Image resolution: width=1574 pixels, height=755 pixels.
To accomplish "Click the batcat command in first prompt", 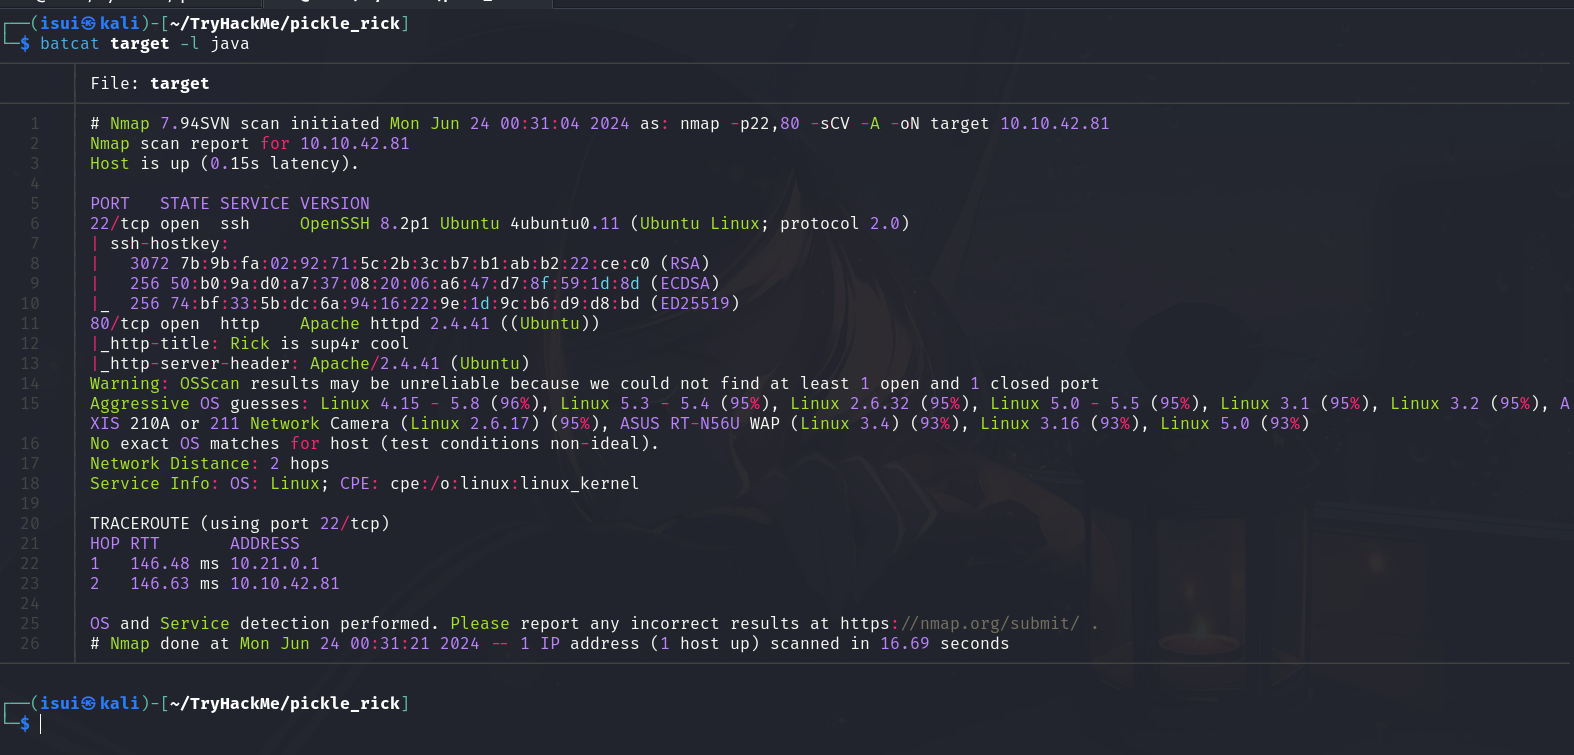I will (69, 43).
